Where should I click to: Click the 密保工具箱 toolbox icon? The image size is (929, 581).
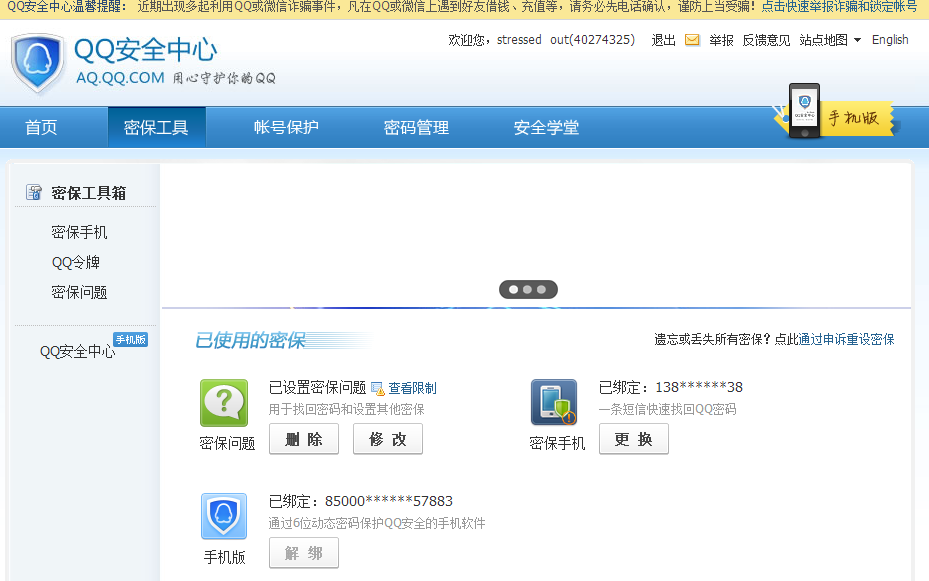(x=34, y=192)
